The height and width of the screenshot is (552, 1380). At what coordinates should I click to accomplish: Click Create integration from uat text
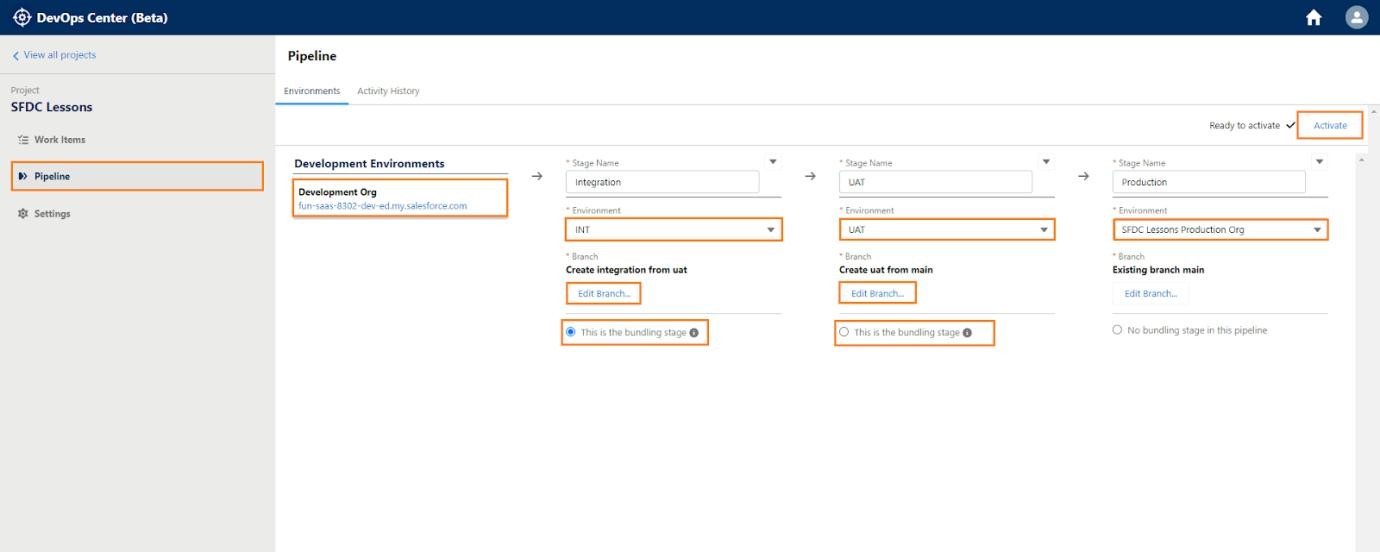[x=626, y=270]
